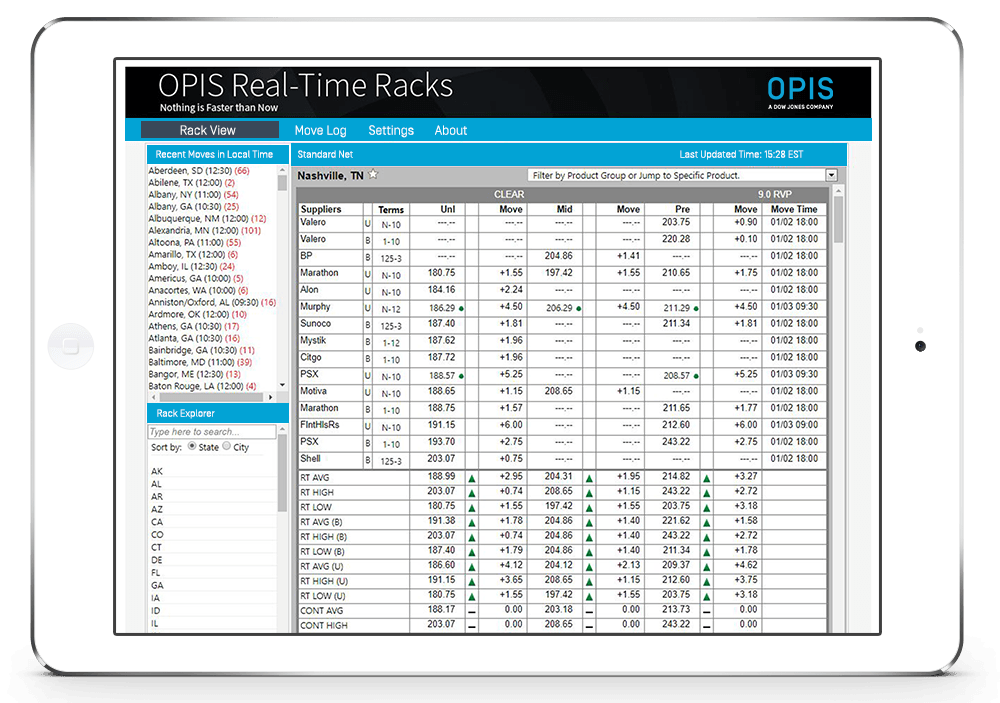
Task: Switch to the Move Log tab
Action: coord(320,130)
